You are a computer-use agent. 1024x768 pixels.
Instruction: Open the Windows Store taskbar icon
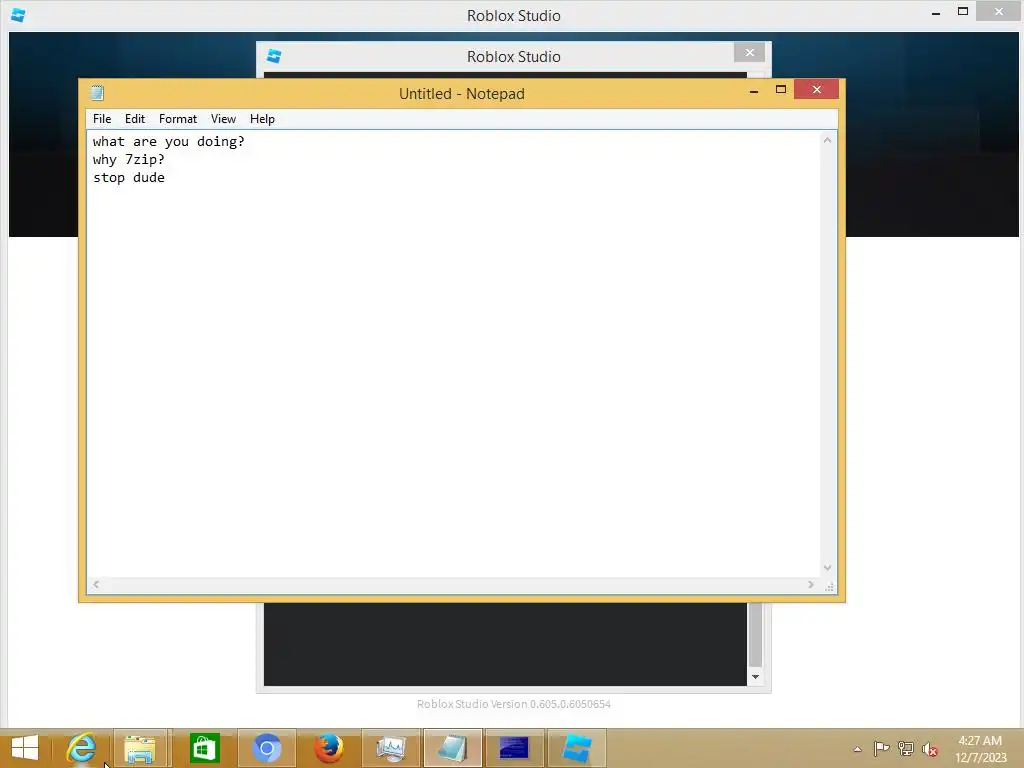click(204, 748)
